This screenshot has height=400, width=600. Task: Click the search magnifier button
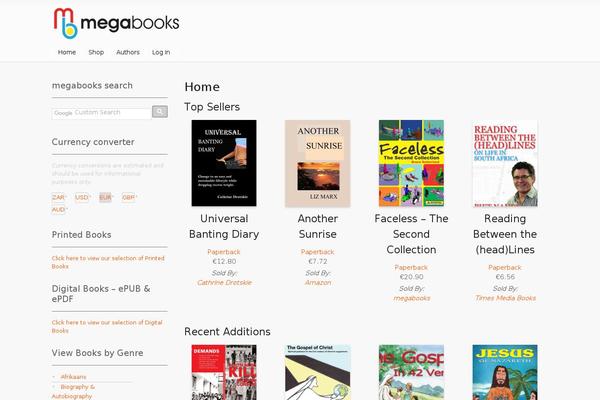(160, 111)
